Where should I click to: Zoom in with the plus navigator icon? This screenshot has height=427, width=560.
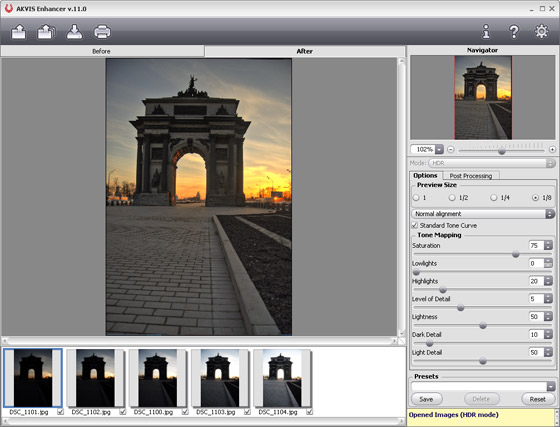tap(552, 149)
